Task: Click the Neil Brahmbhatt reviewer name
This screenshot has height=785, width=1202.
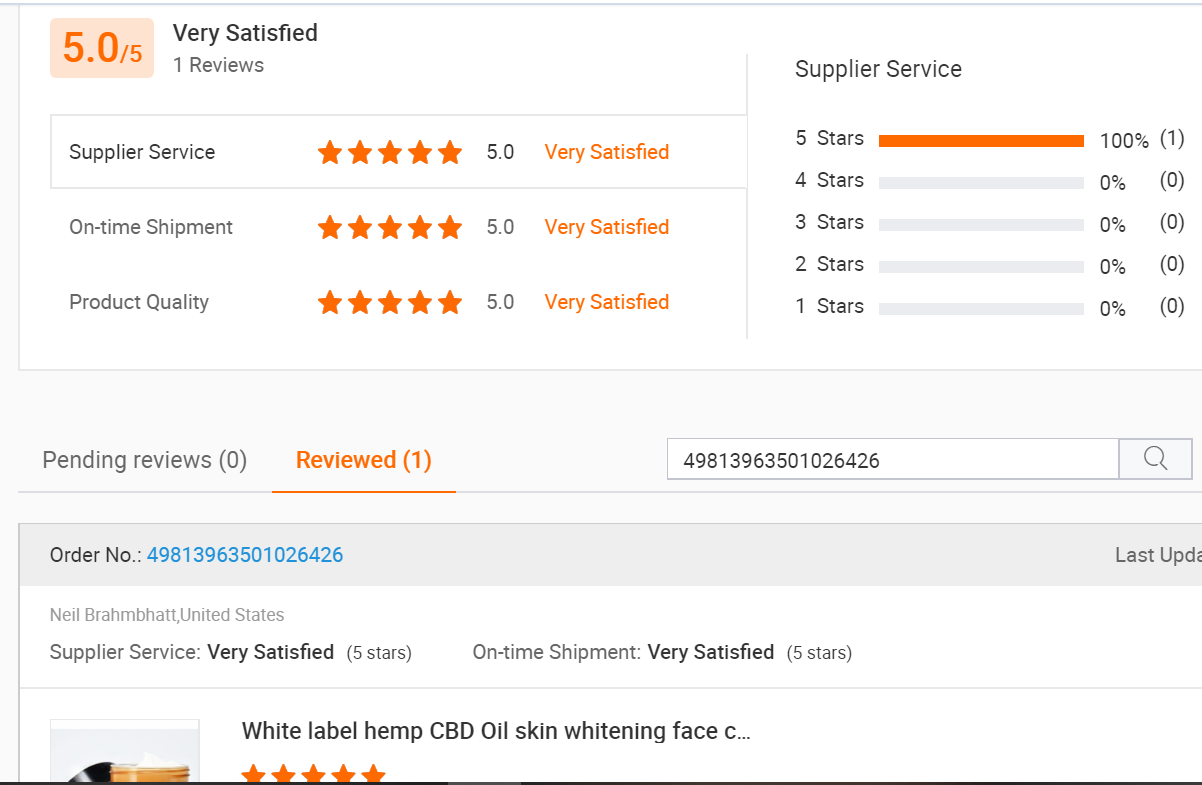Action: point(113,615)
